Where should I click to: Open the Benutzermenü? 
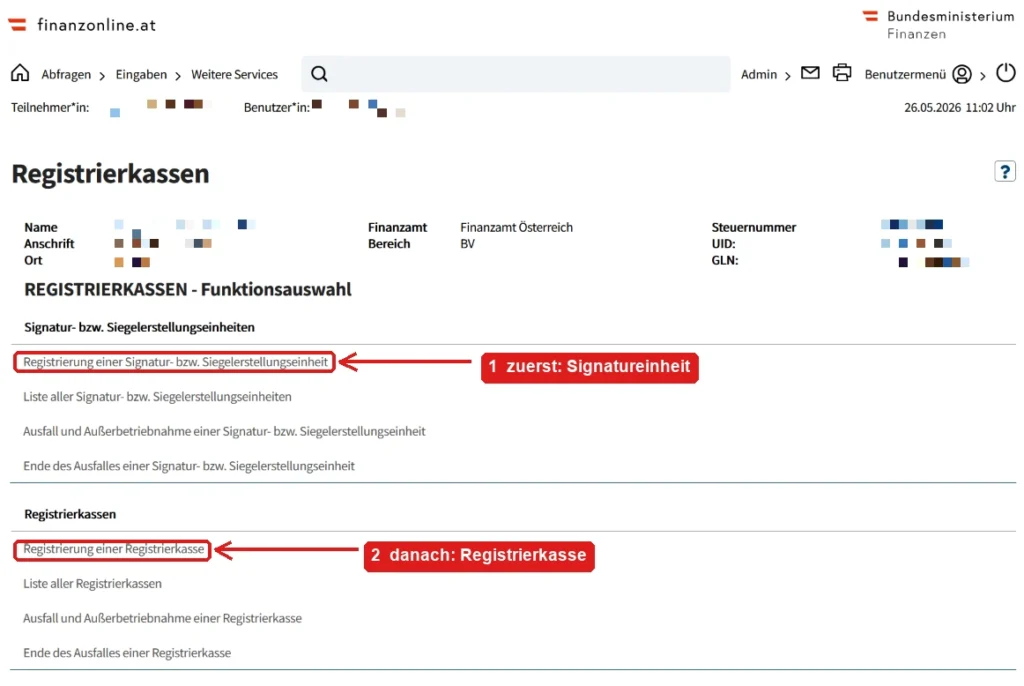click(x=905, y=74)
